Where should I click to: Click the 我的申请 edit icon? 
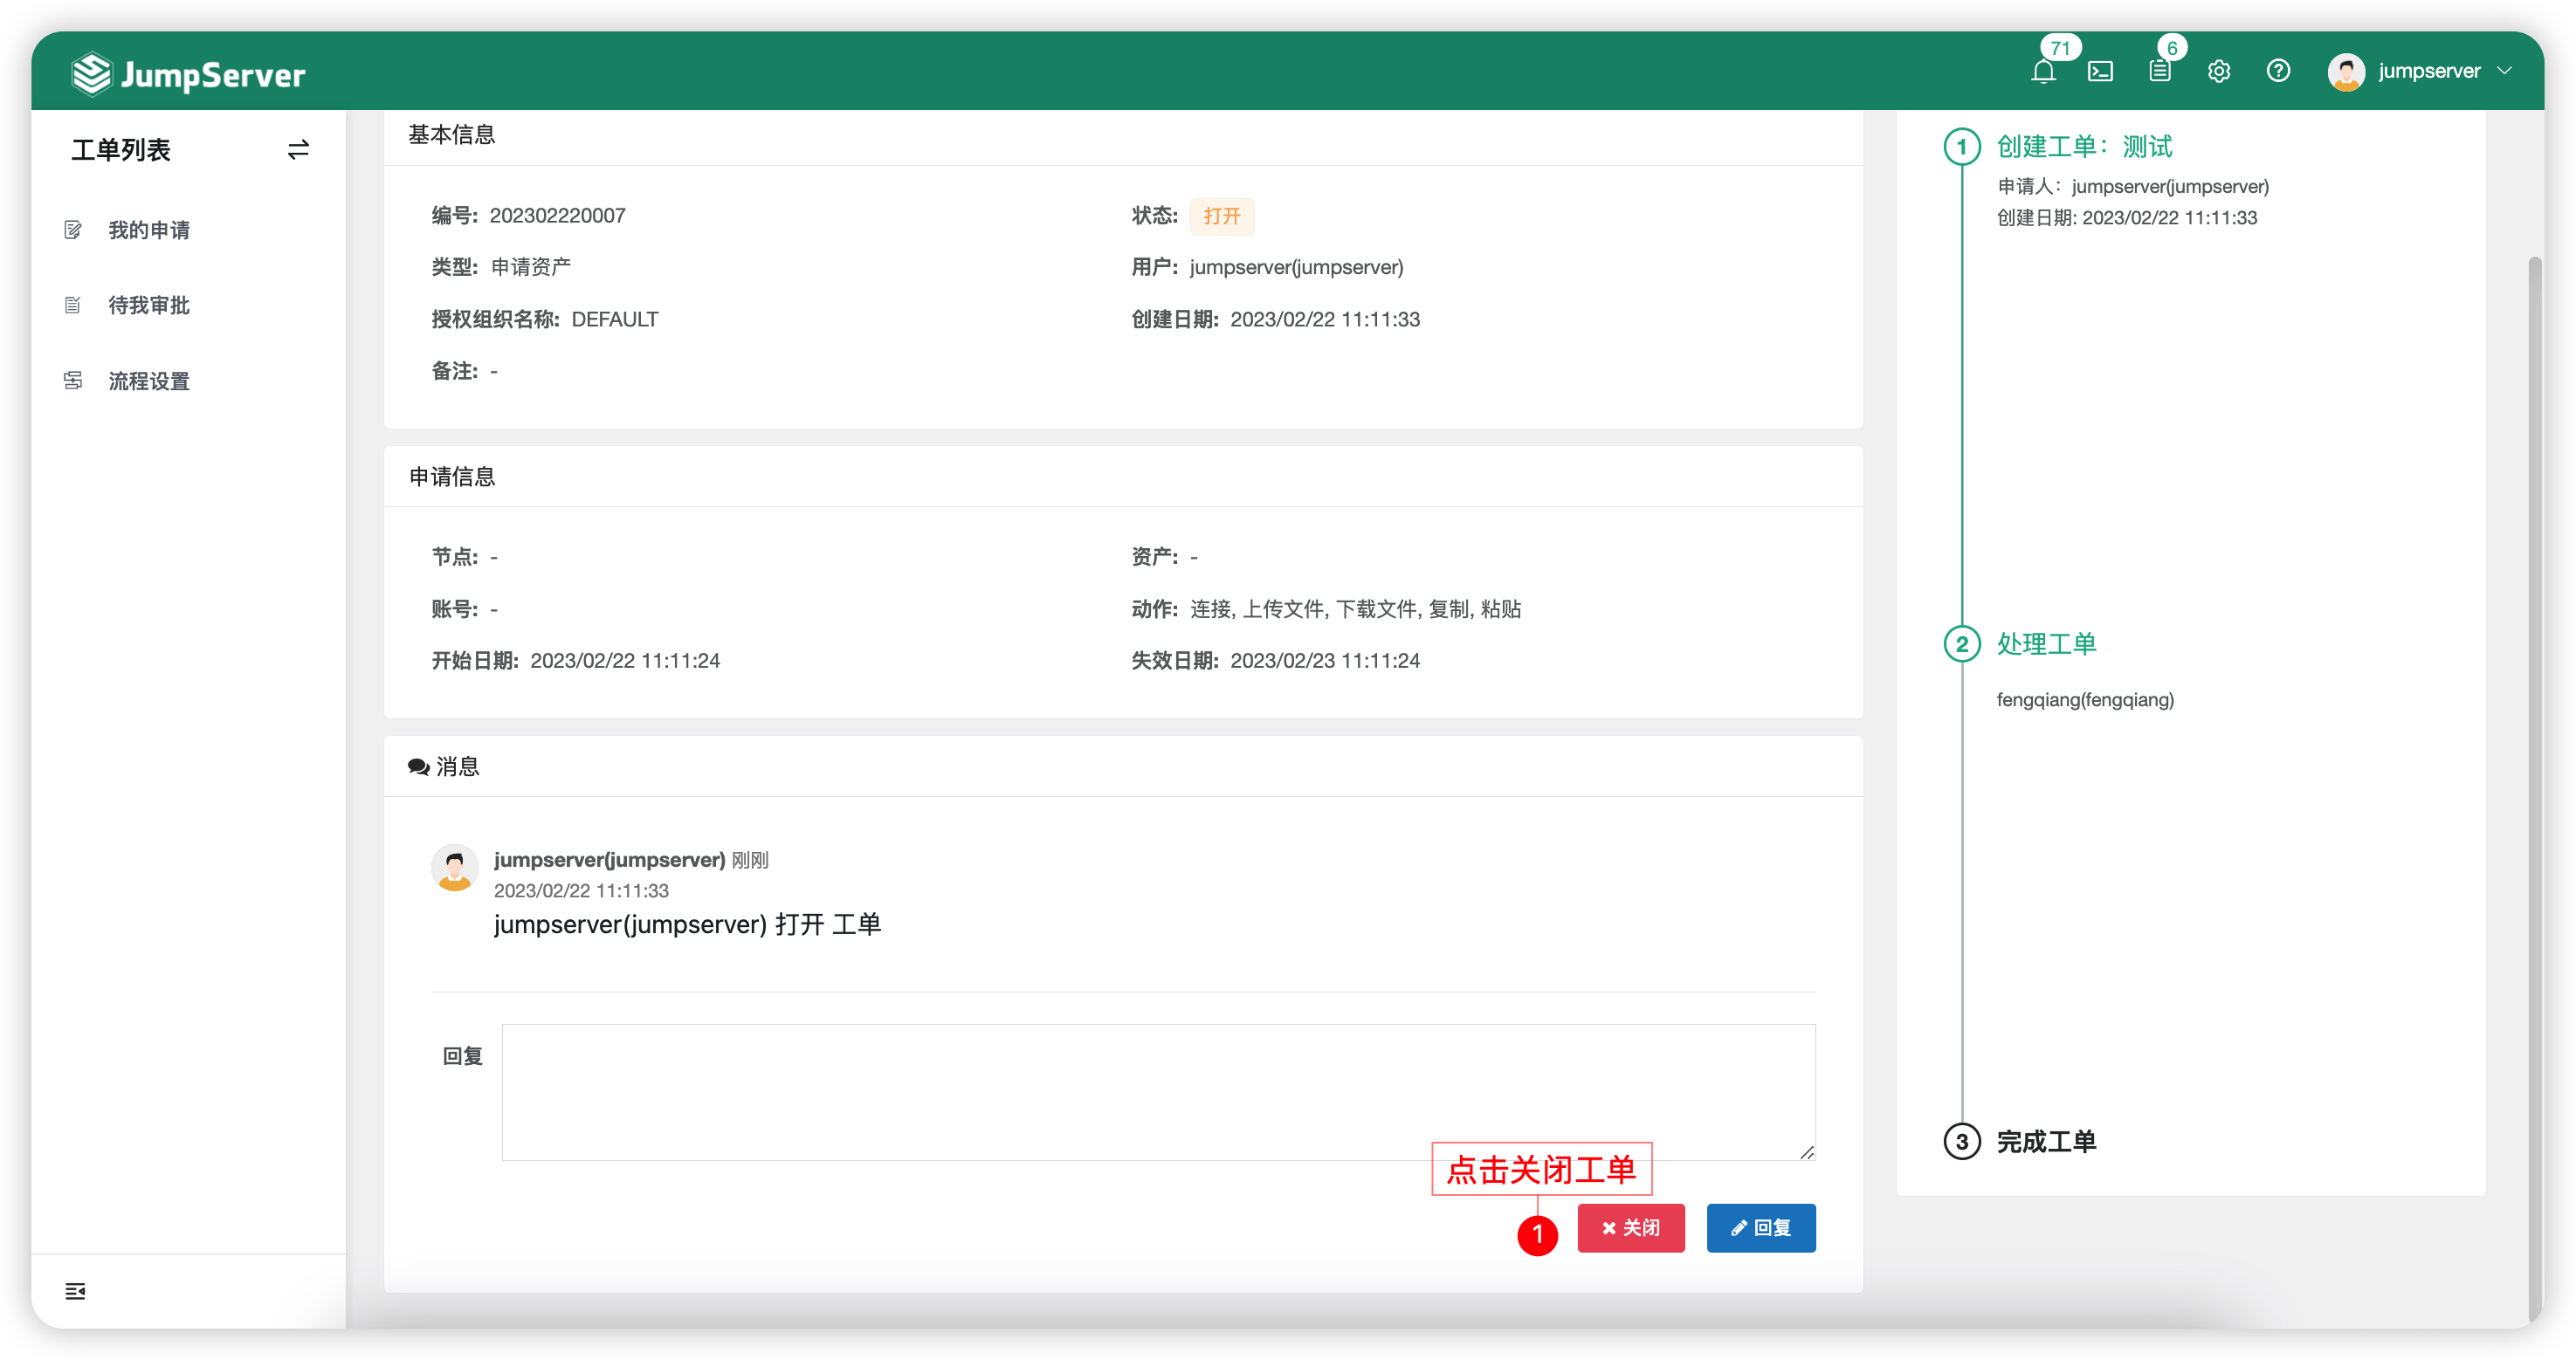(73, 230)
